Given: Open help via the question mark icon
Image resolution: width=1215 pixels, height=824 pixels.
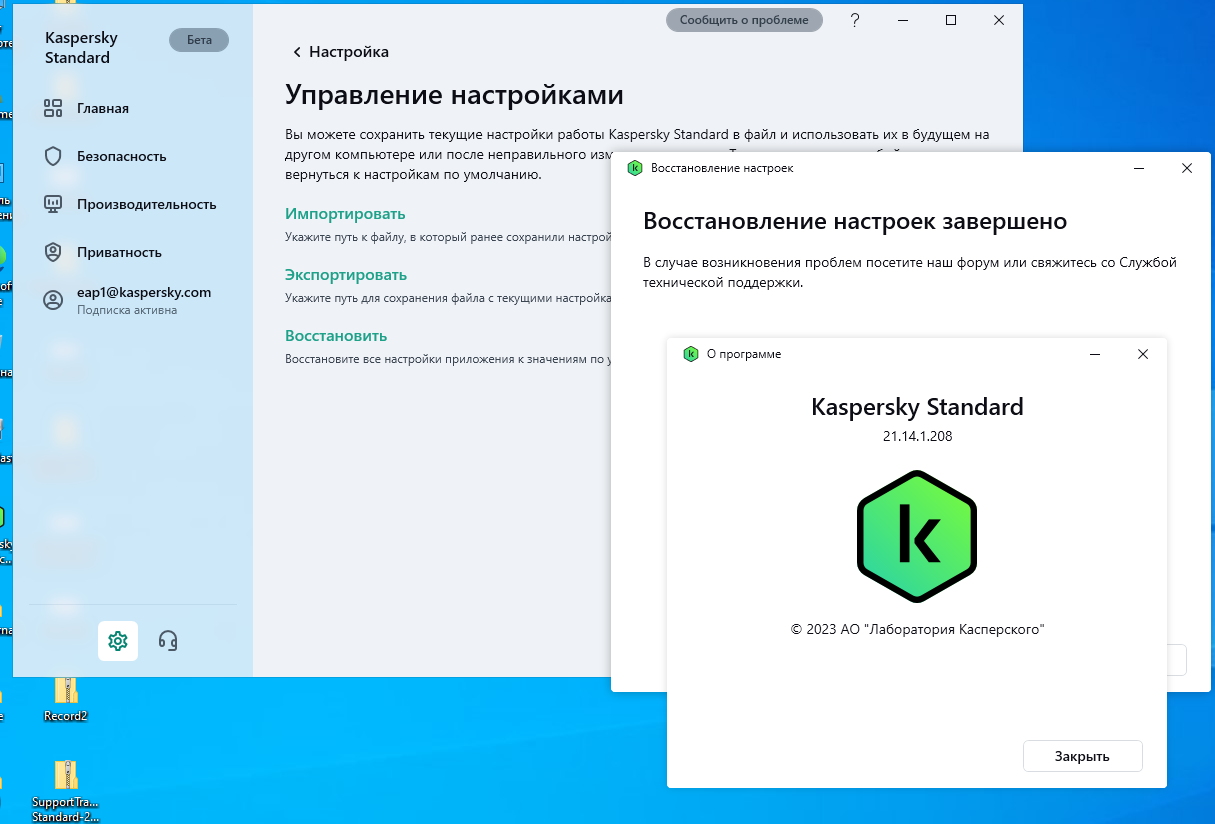Looking at the screenshot, I should tap(855, 20).
